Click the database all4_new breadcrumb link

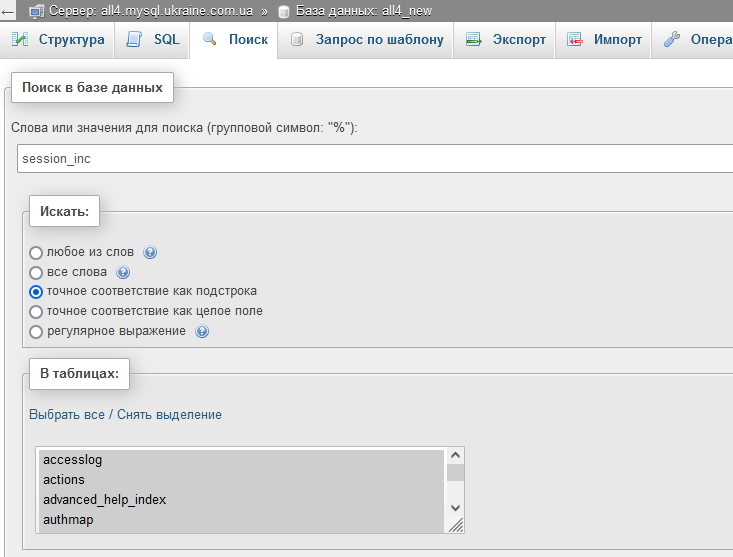click(364, 11)
